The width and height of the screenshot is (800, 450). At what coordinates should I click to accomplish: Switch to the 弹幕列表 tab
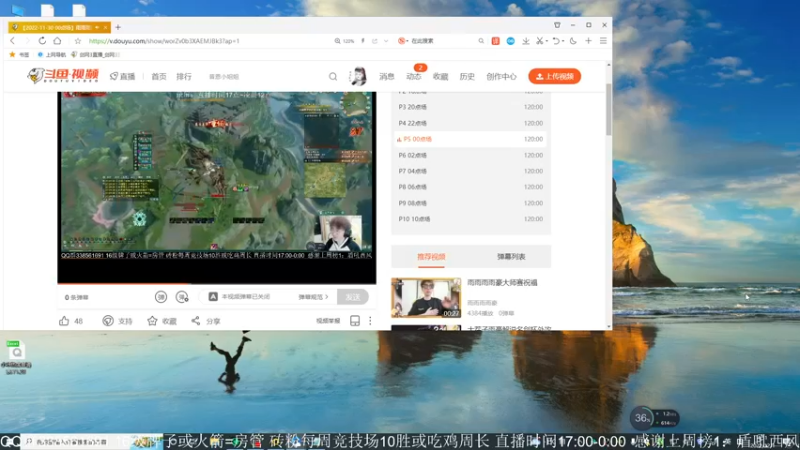pyautogui.click(x=511, y=257)
